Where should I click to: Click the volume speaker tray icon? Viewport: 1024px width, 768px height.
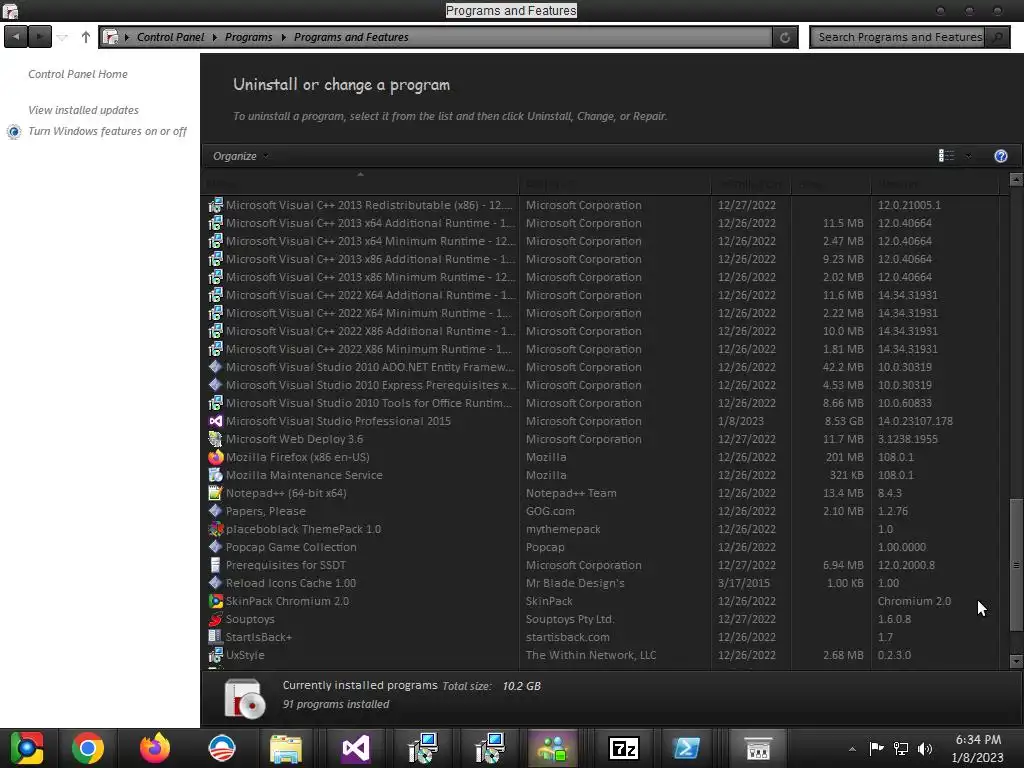[925, 749]
